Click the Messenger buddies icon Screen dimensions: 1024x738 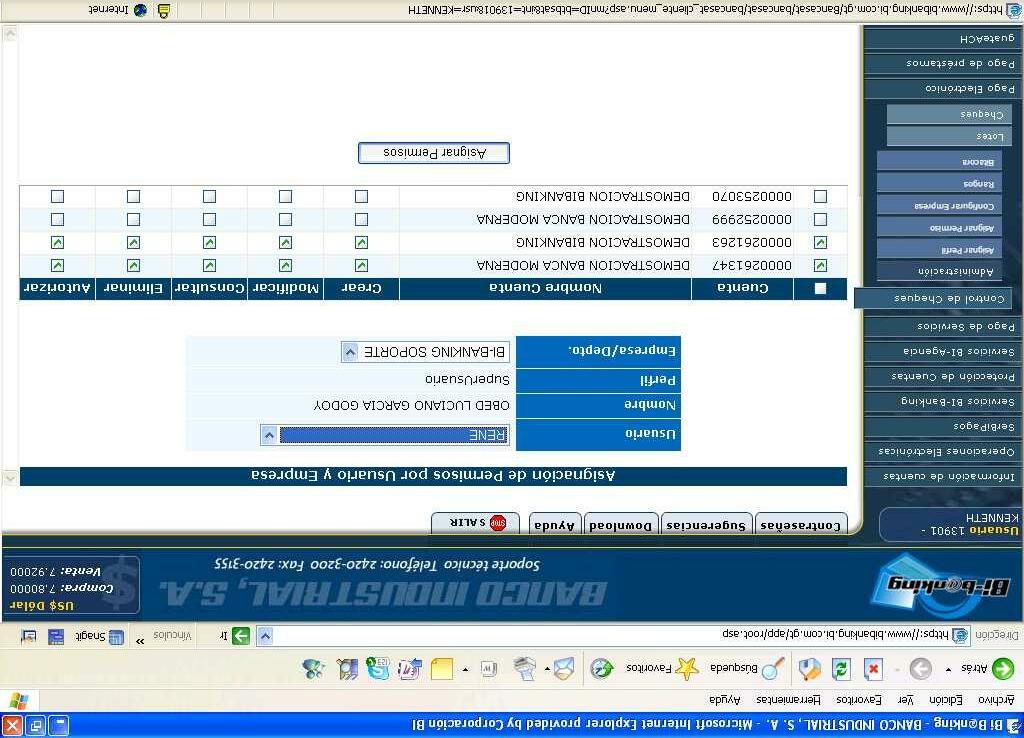[x=314, y=669]
